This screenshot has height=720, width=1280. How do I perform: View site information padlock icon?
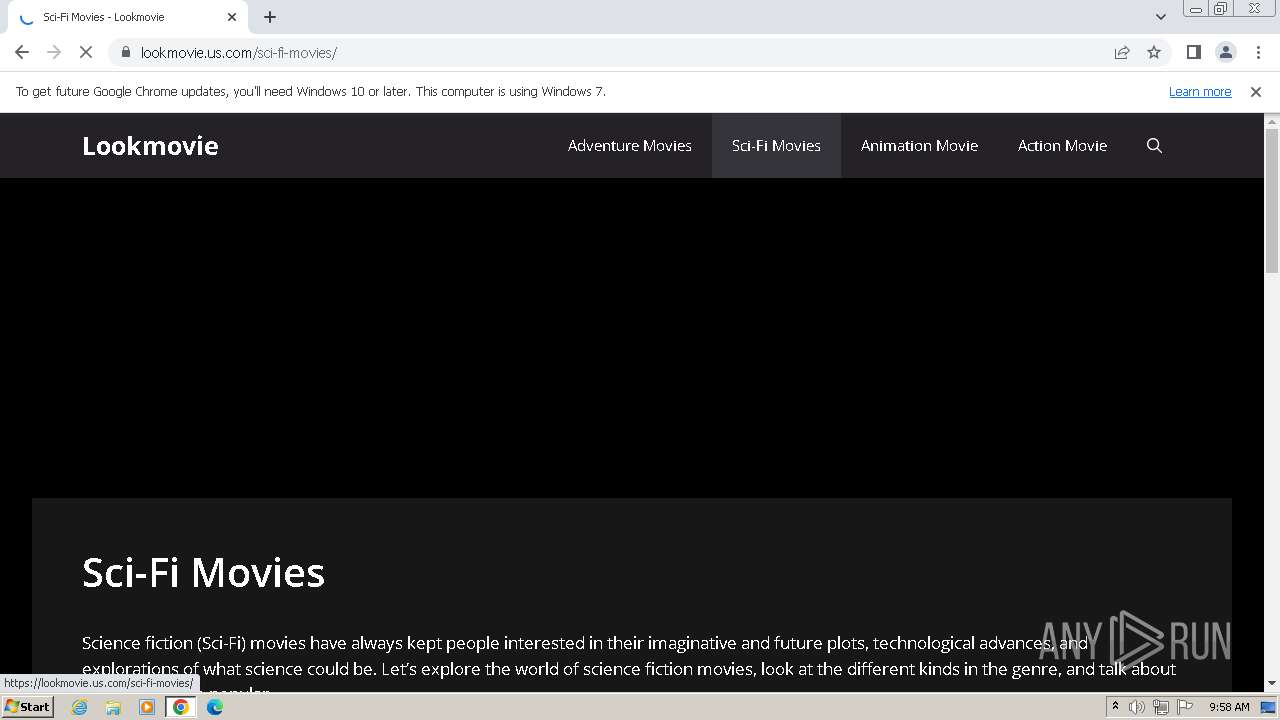126,52
